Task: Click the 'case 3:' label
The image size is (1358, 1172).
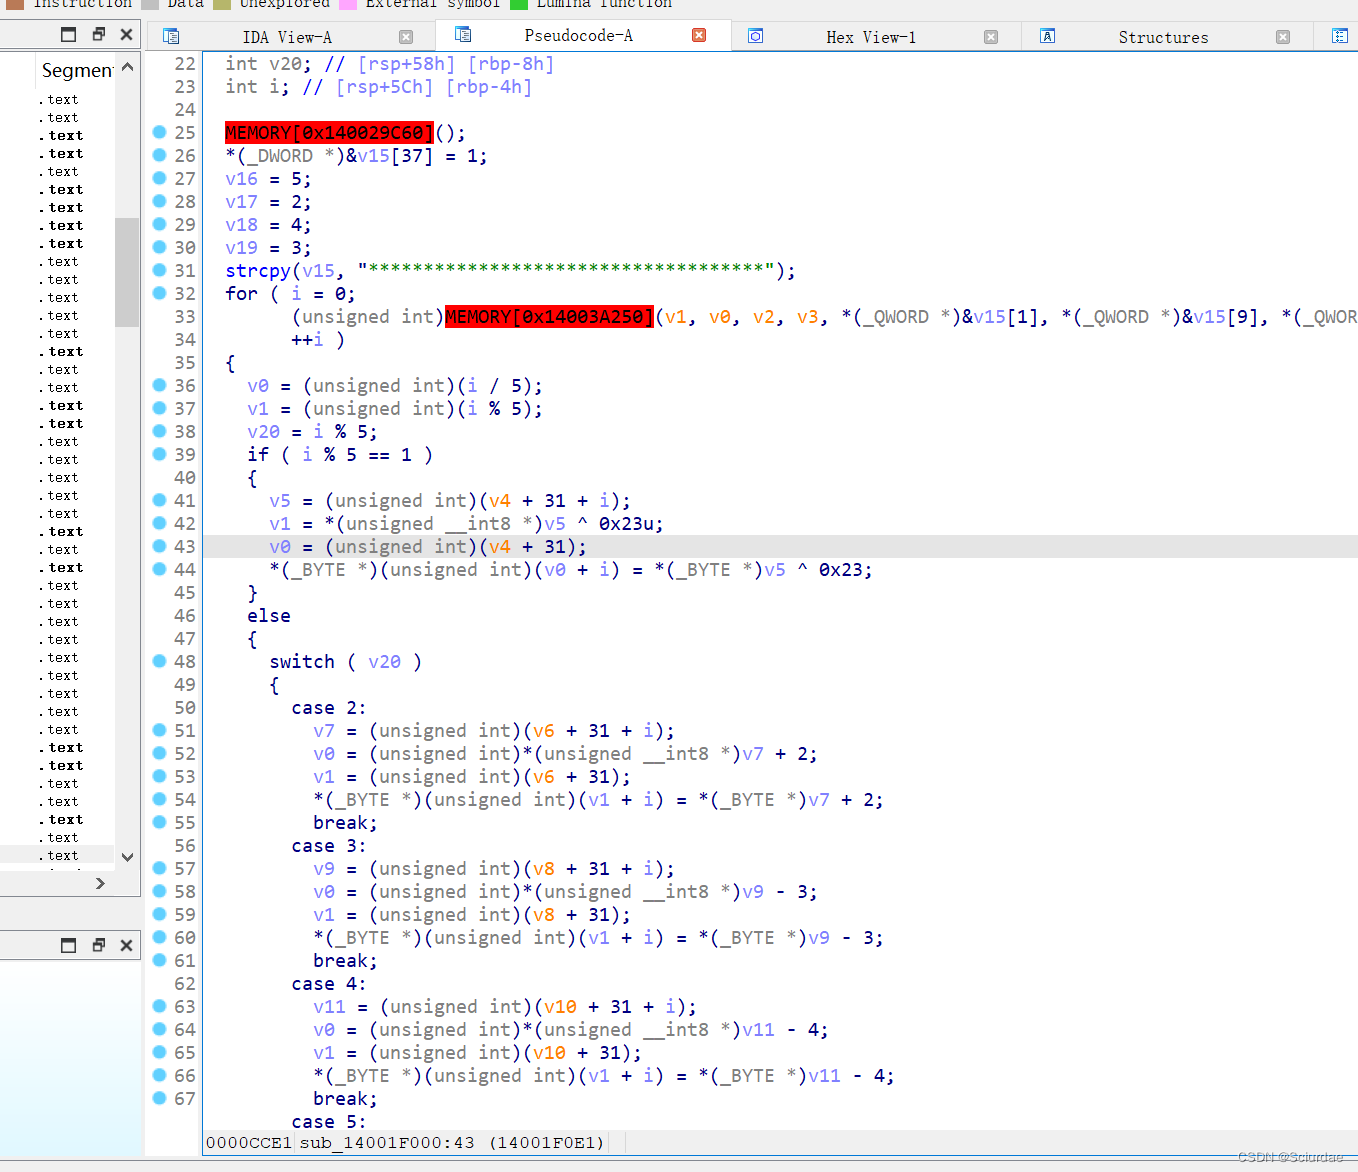Action: tap(329, 846)
